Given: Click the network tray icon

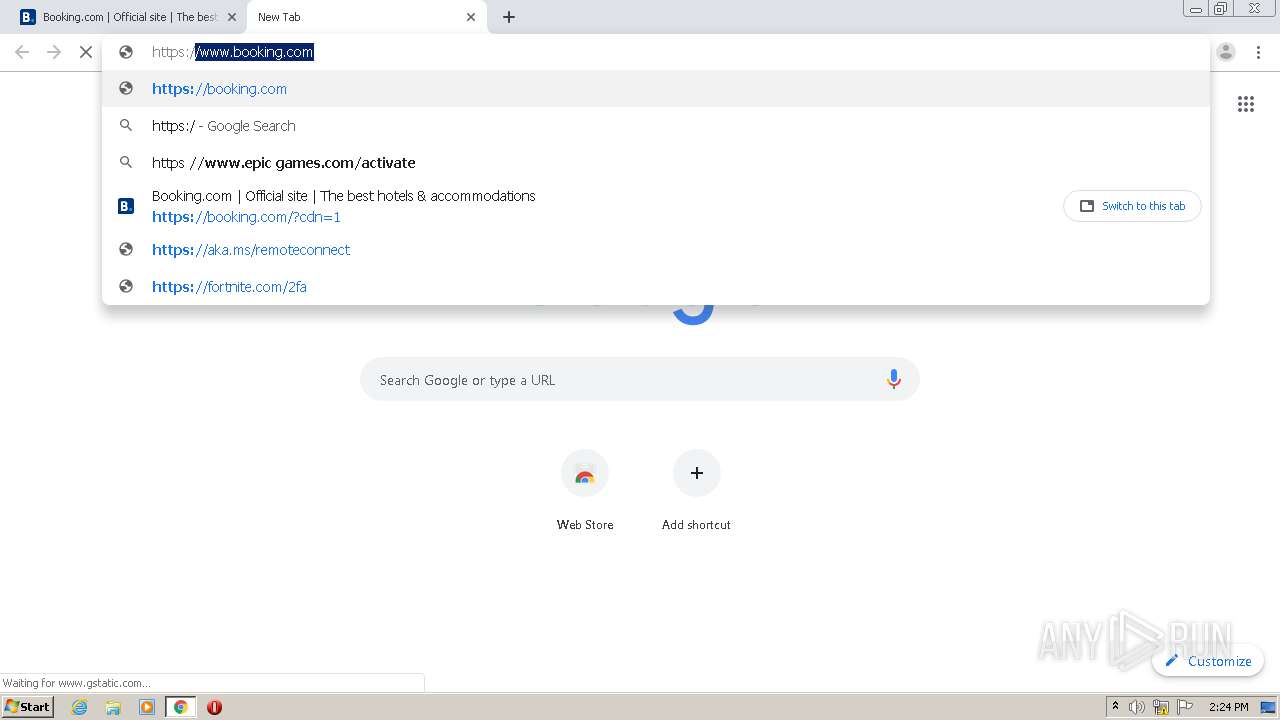Looking at the screenshot, I should point(1161,707).
